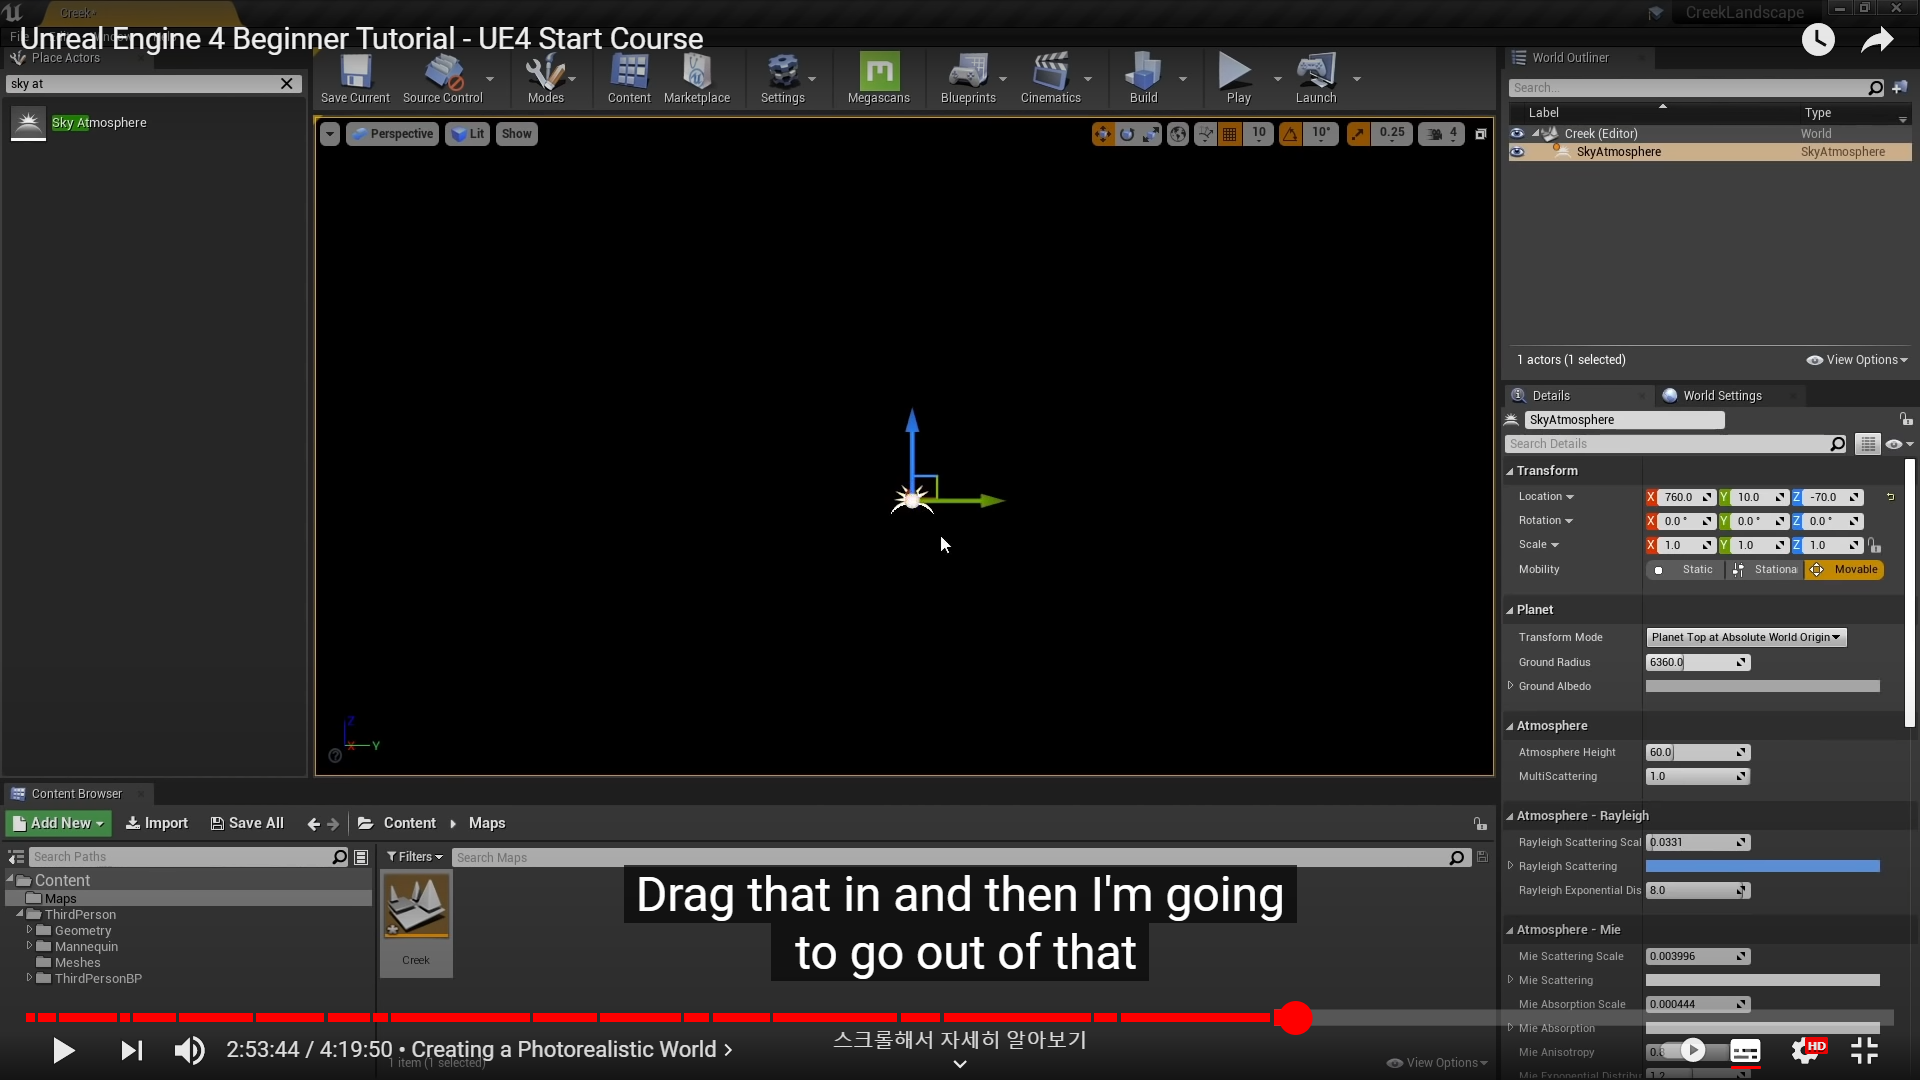Switch to the World Settings tab
Image resolution: width=1920 pixels, height=1080 pixels.
pyautogui.click(x=1721, y=396)
